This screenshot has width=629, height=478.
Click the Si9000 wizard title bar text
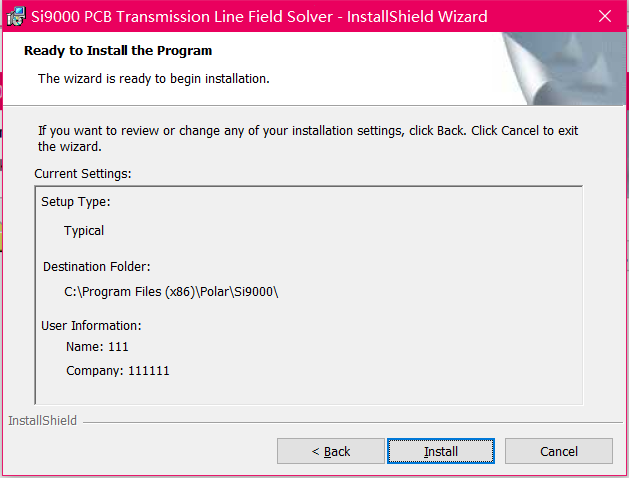coord(259,17)
